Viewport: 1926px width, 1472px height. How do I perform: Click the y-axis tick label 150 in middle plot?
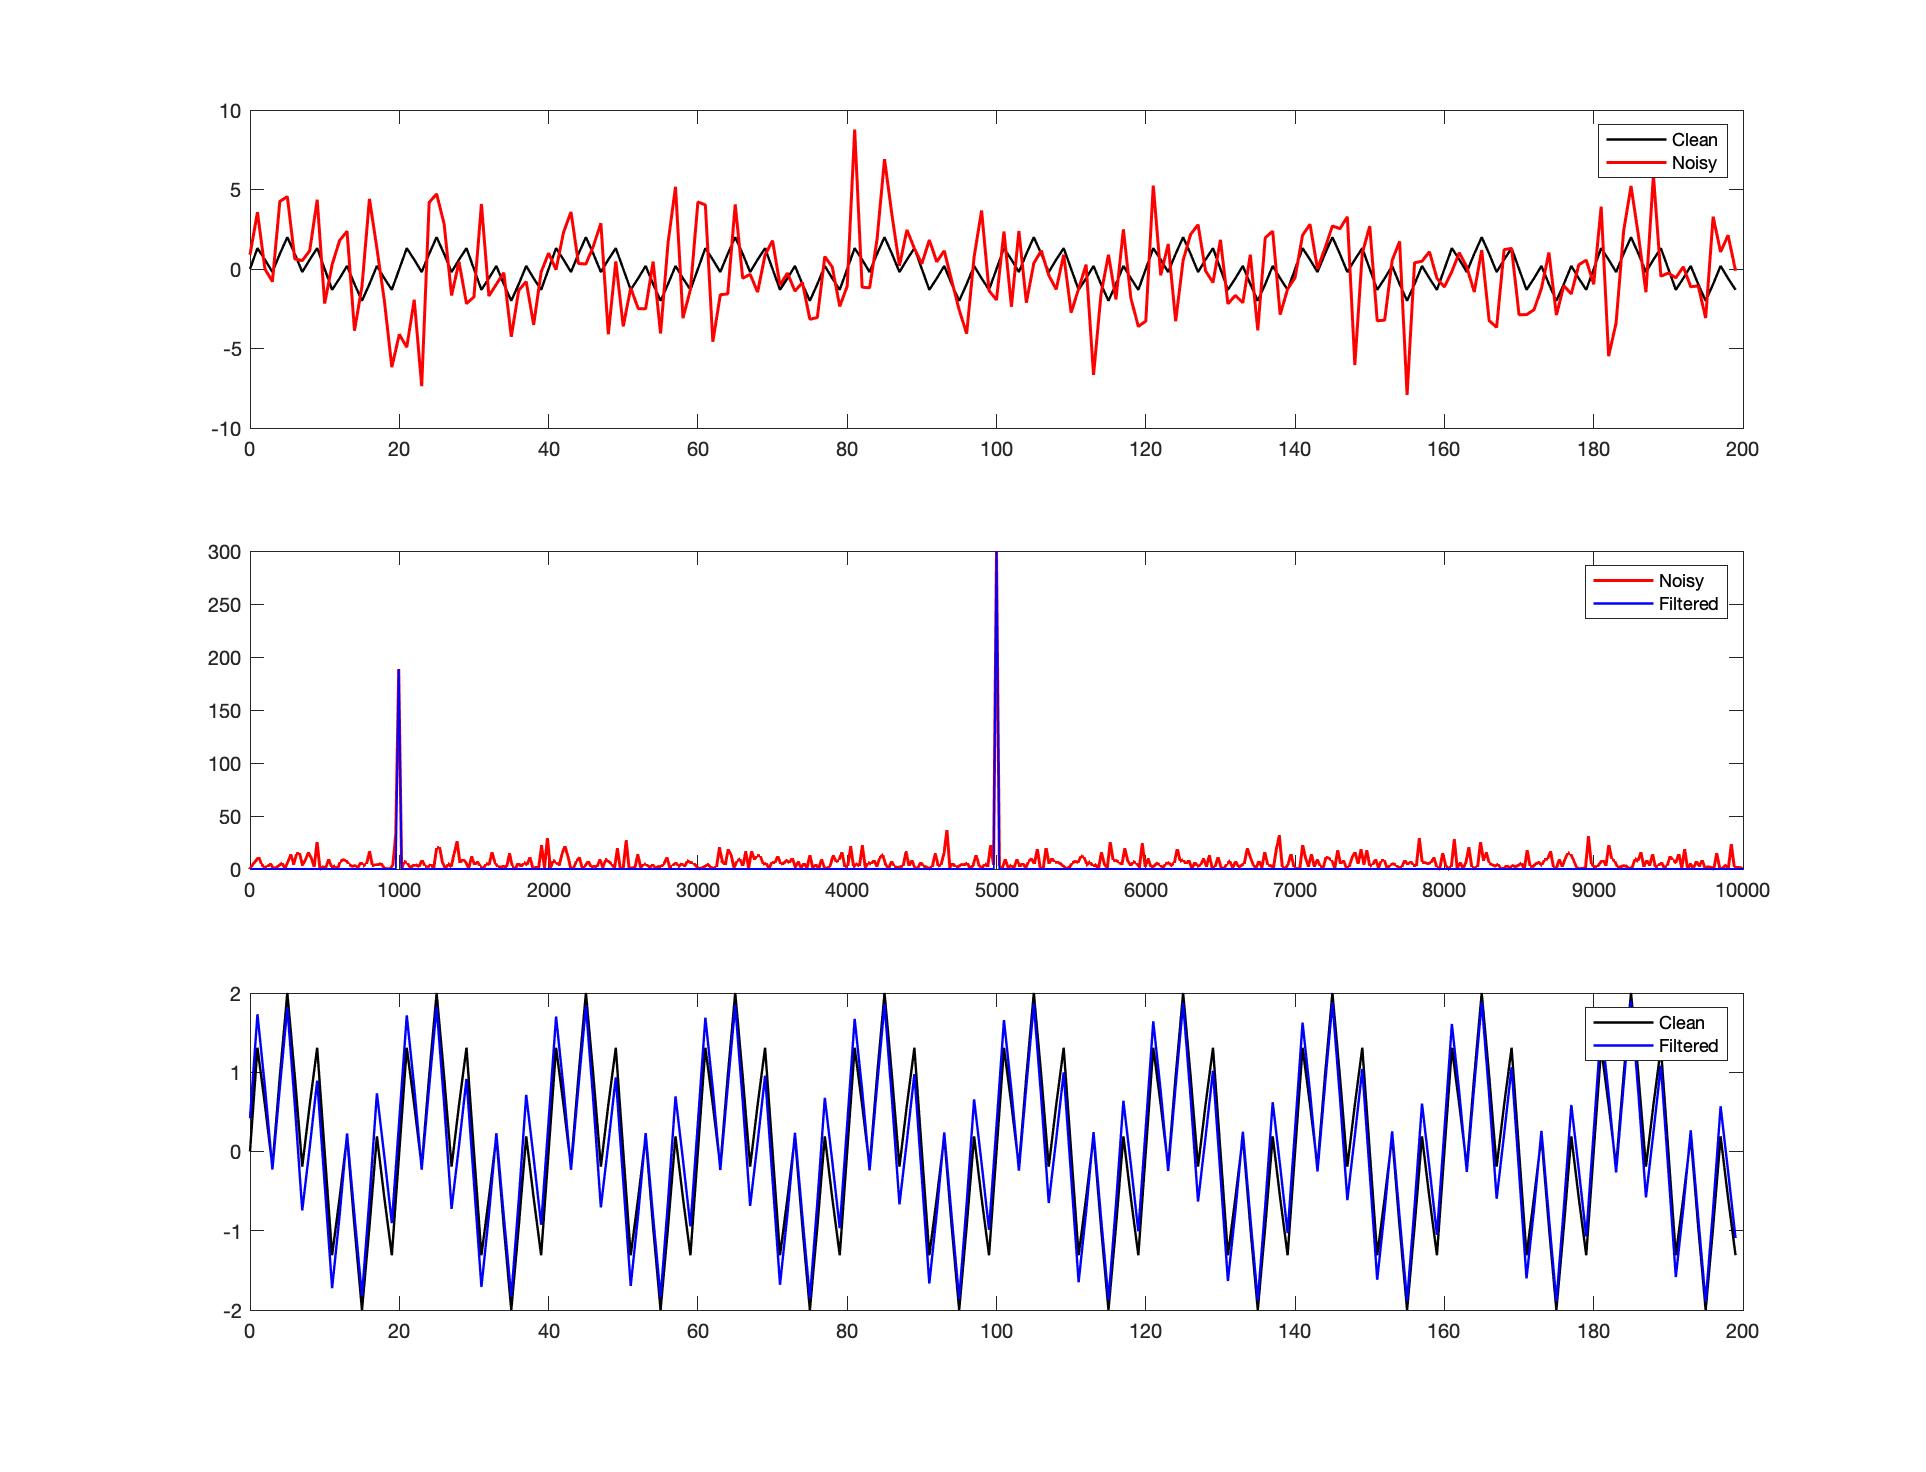coord(224,711)
